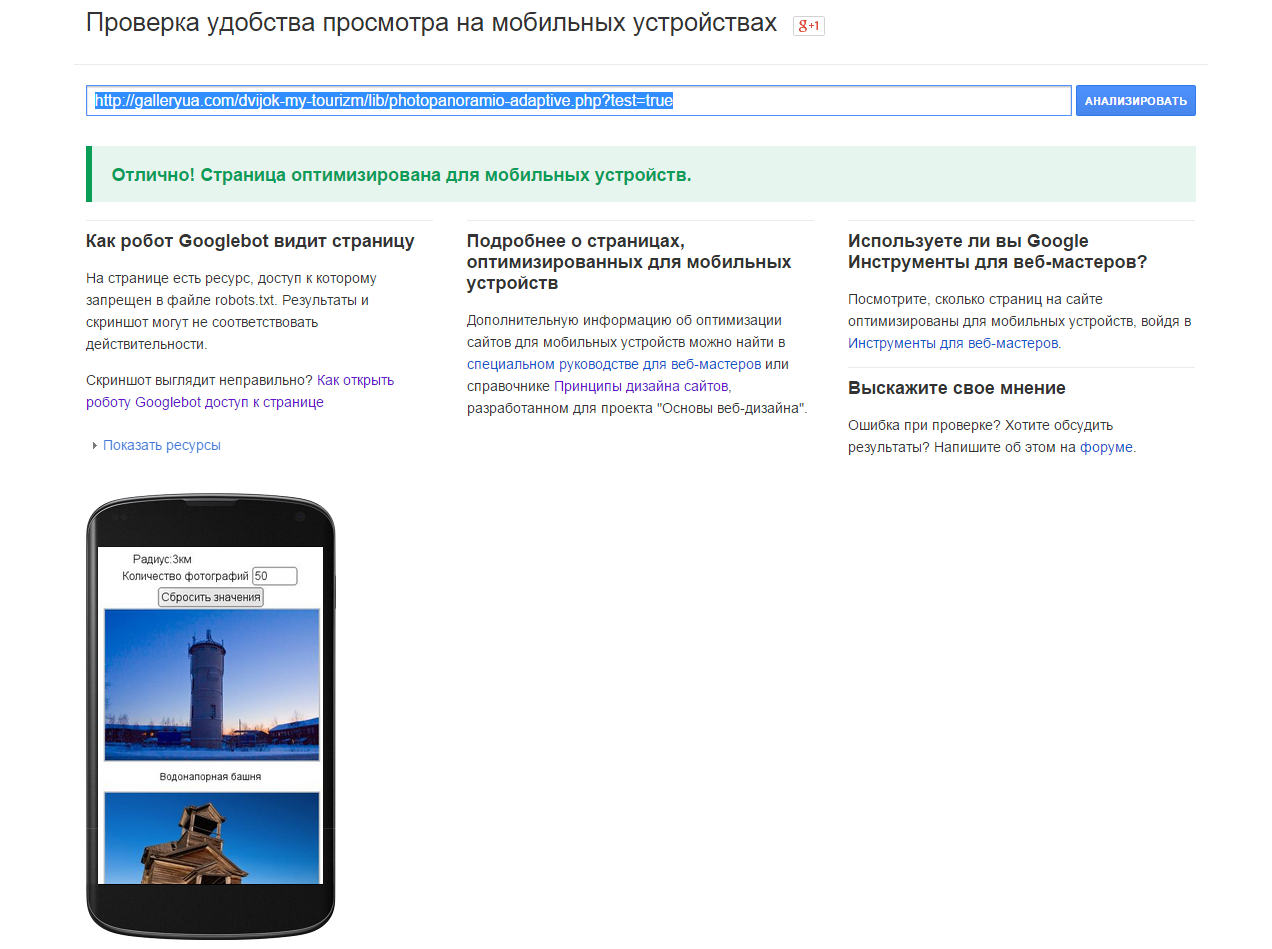Click the АНАЛИЗИРОВАТЬ button
Screen dimensions: 1272x949
pyautogui.click(x=1135, y=101)
